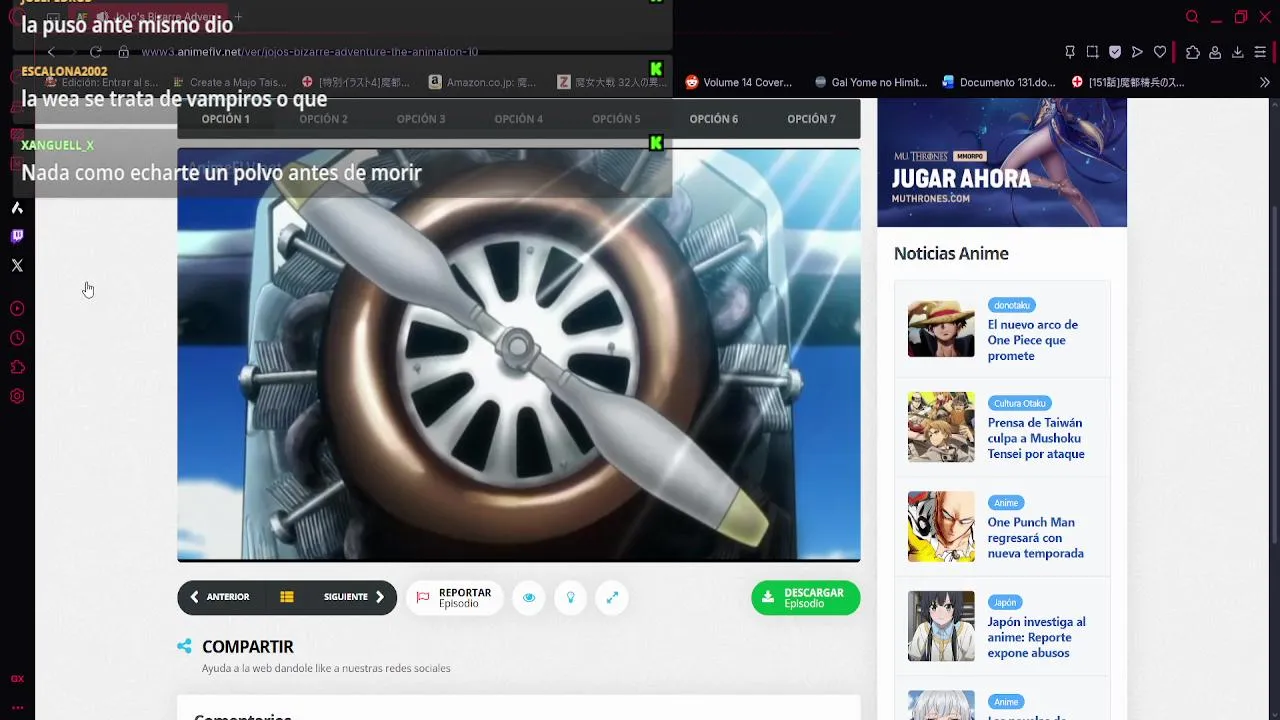The height and width of the screenshot is (720, 1280).
Task: Click the donotaku category tag
Action: coord(1011,305)
